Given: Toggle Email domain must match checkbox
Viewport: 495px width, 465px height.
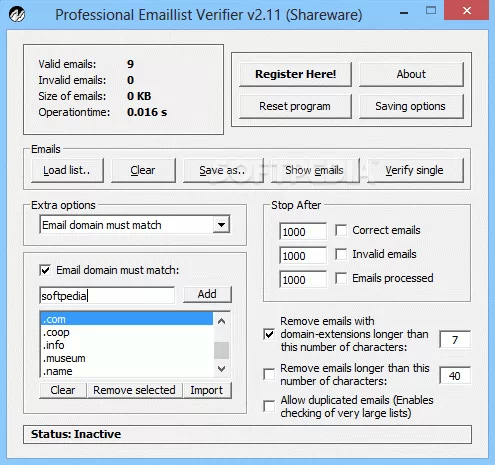Looking at the screenshot, I should pos(45,270).
